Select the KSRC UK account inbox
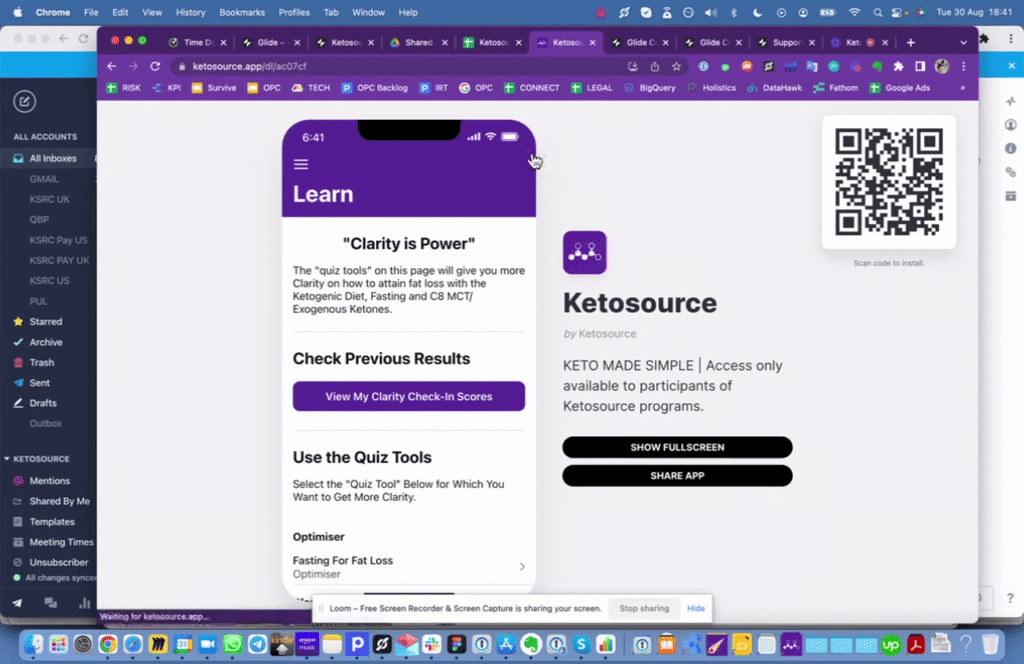This screenshot has height=664, width=1024. pyautogui.click(x=49, y=199)
